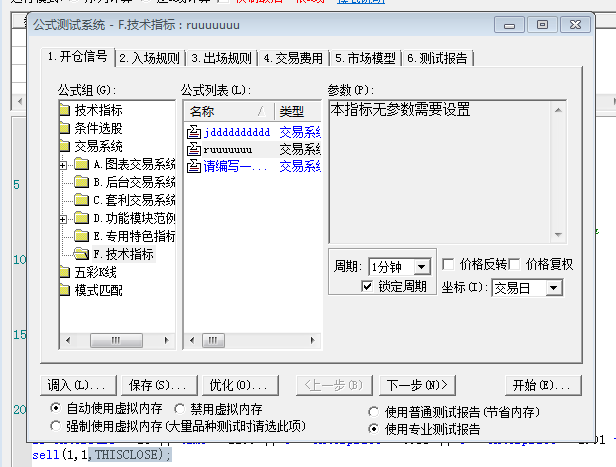Select the 五彩K线 folder icon

(x=65, y=272)
